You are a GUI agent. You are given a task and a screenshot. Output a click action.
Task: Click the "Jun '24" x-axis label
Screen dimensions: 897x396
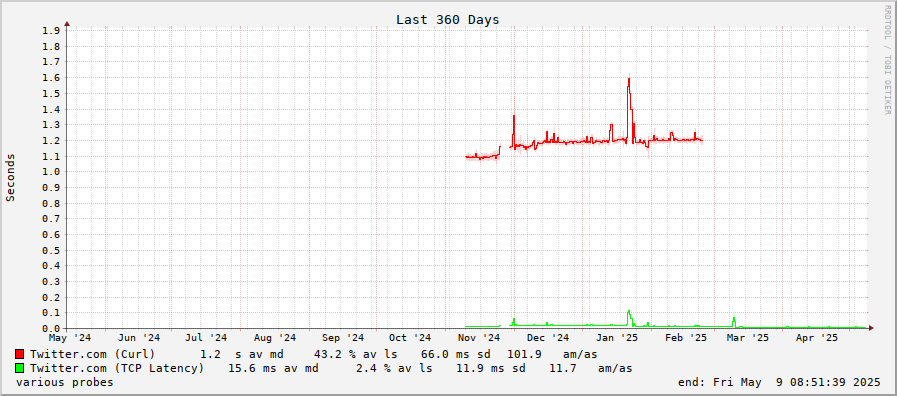point(139,338)
